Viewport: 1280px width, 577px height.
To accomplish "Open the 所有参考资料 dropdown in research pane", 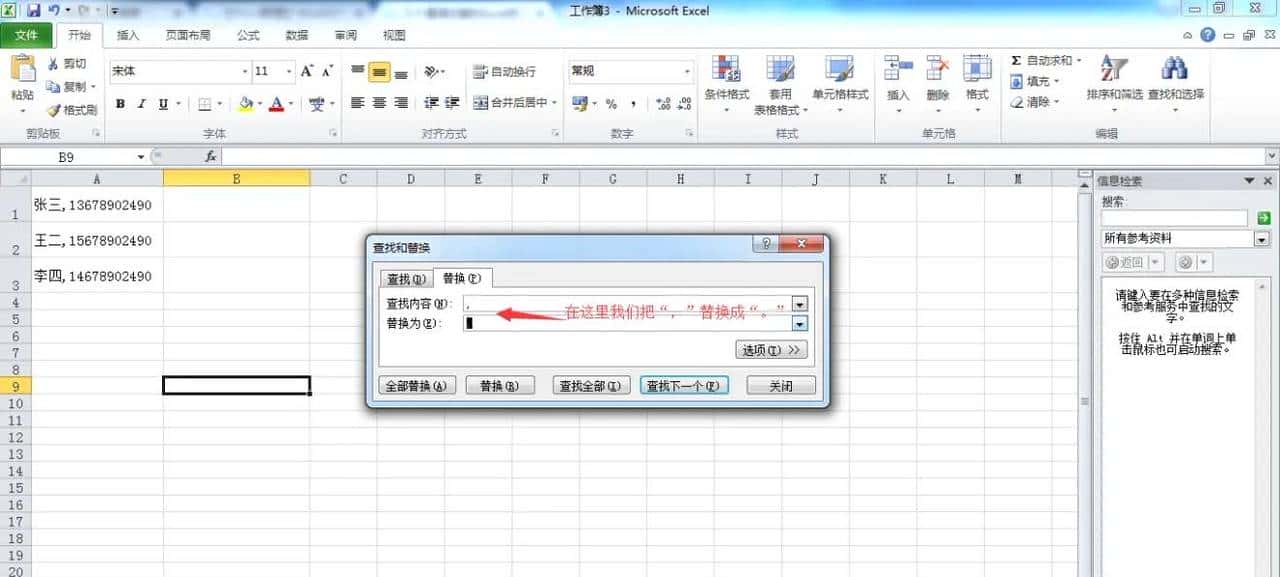I will [x=1261, y=239].
